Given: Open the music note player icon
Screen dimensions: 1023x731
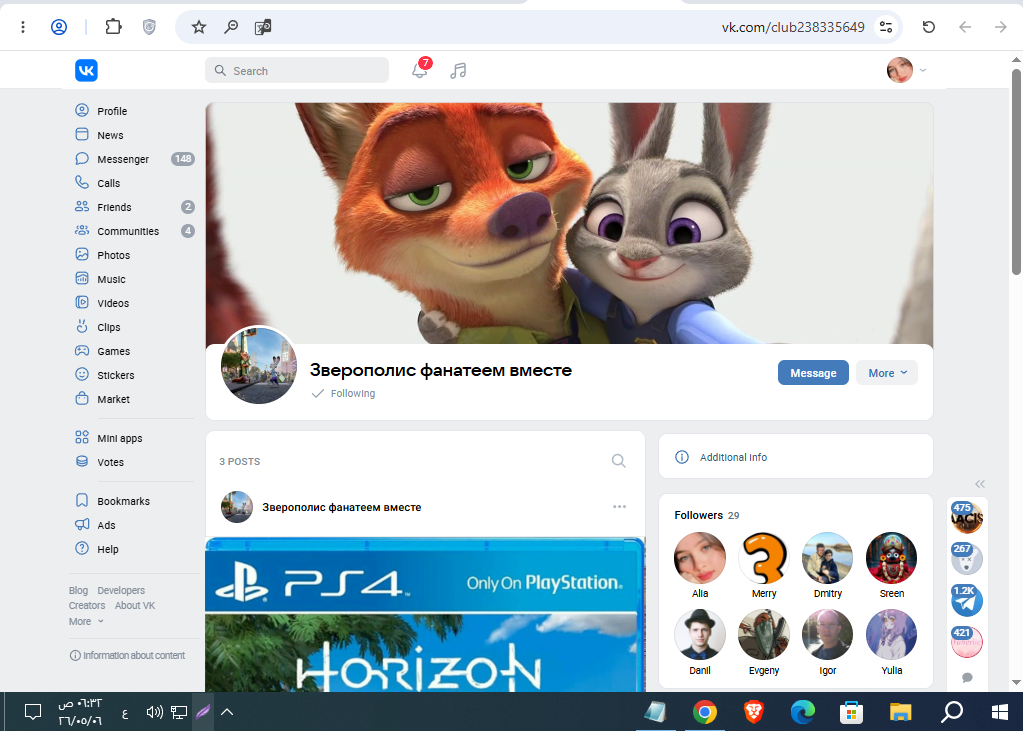Looking at the screenshot, I should (458, 70).
